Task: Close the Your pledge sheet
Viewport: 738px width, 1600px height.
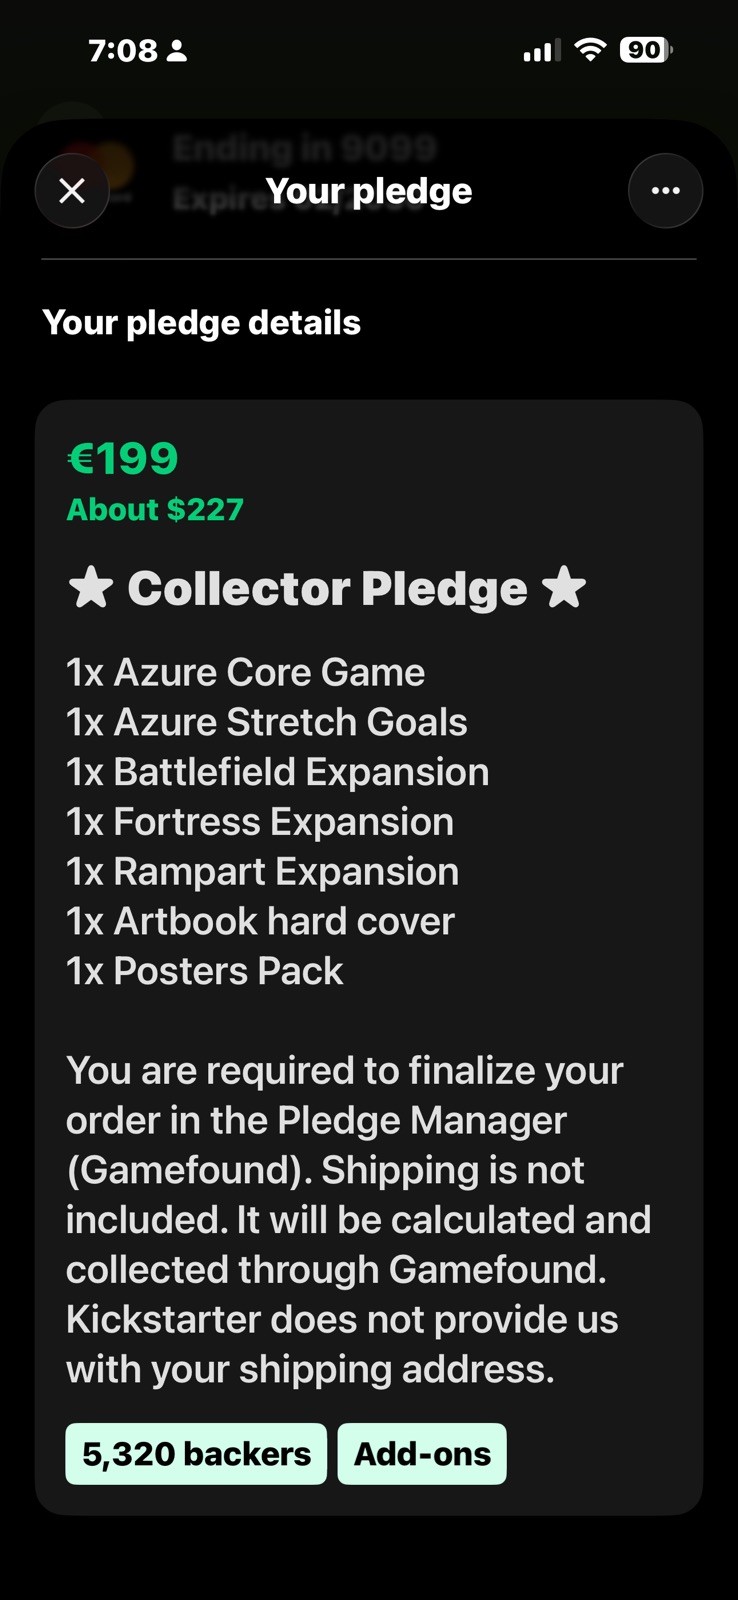Action: [x=72, y=190]
